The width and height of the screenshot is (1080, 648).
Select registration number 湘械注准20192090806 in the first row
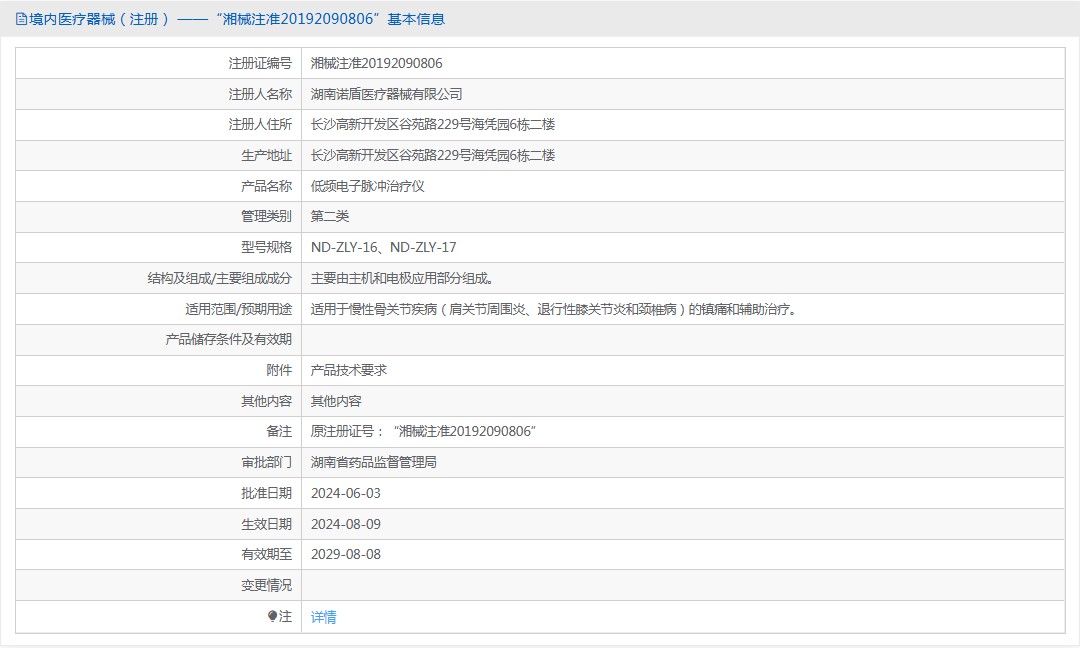[377, 63]
